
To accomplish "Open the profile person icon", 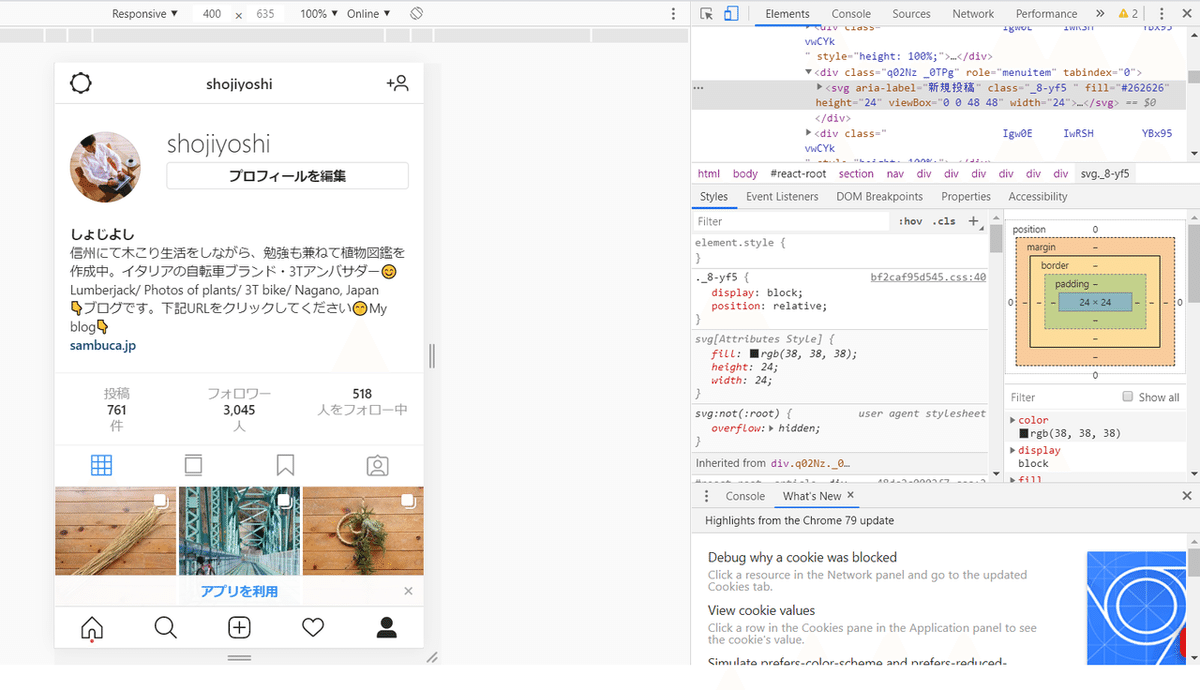I will pyautogui.click(x=386, y=627).
